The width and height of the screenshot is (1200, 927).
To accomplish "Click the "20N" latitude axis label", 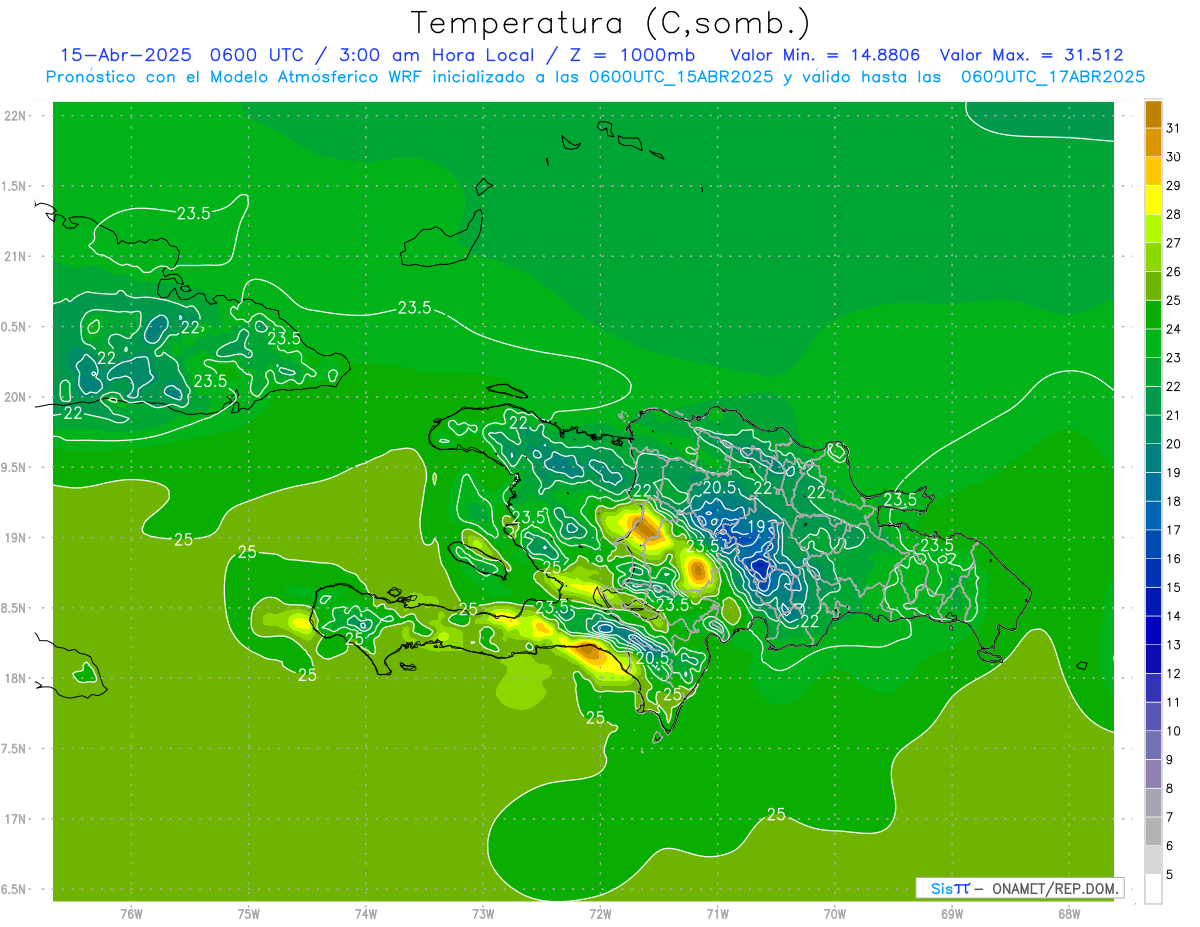I will coord(15,397).
